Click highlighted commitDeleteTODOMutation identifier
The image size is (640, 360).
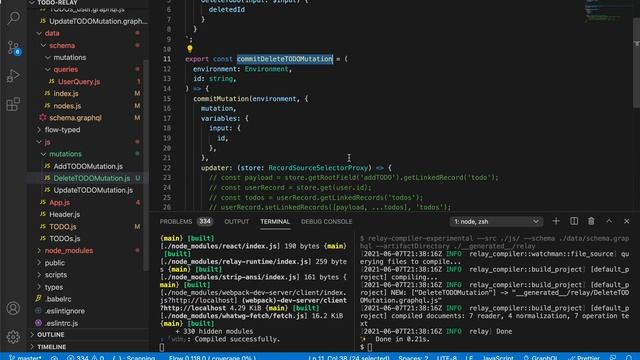pyautogui.click(x=285, y=59)
